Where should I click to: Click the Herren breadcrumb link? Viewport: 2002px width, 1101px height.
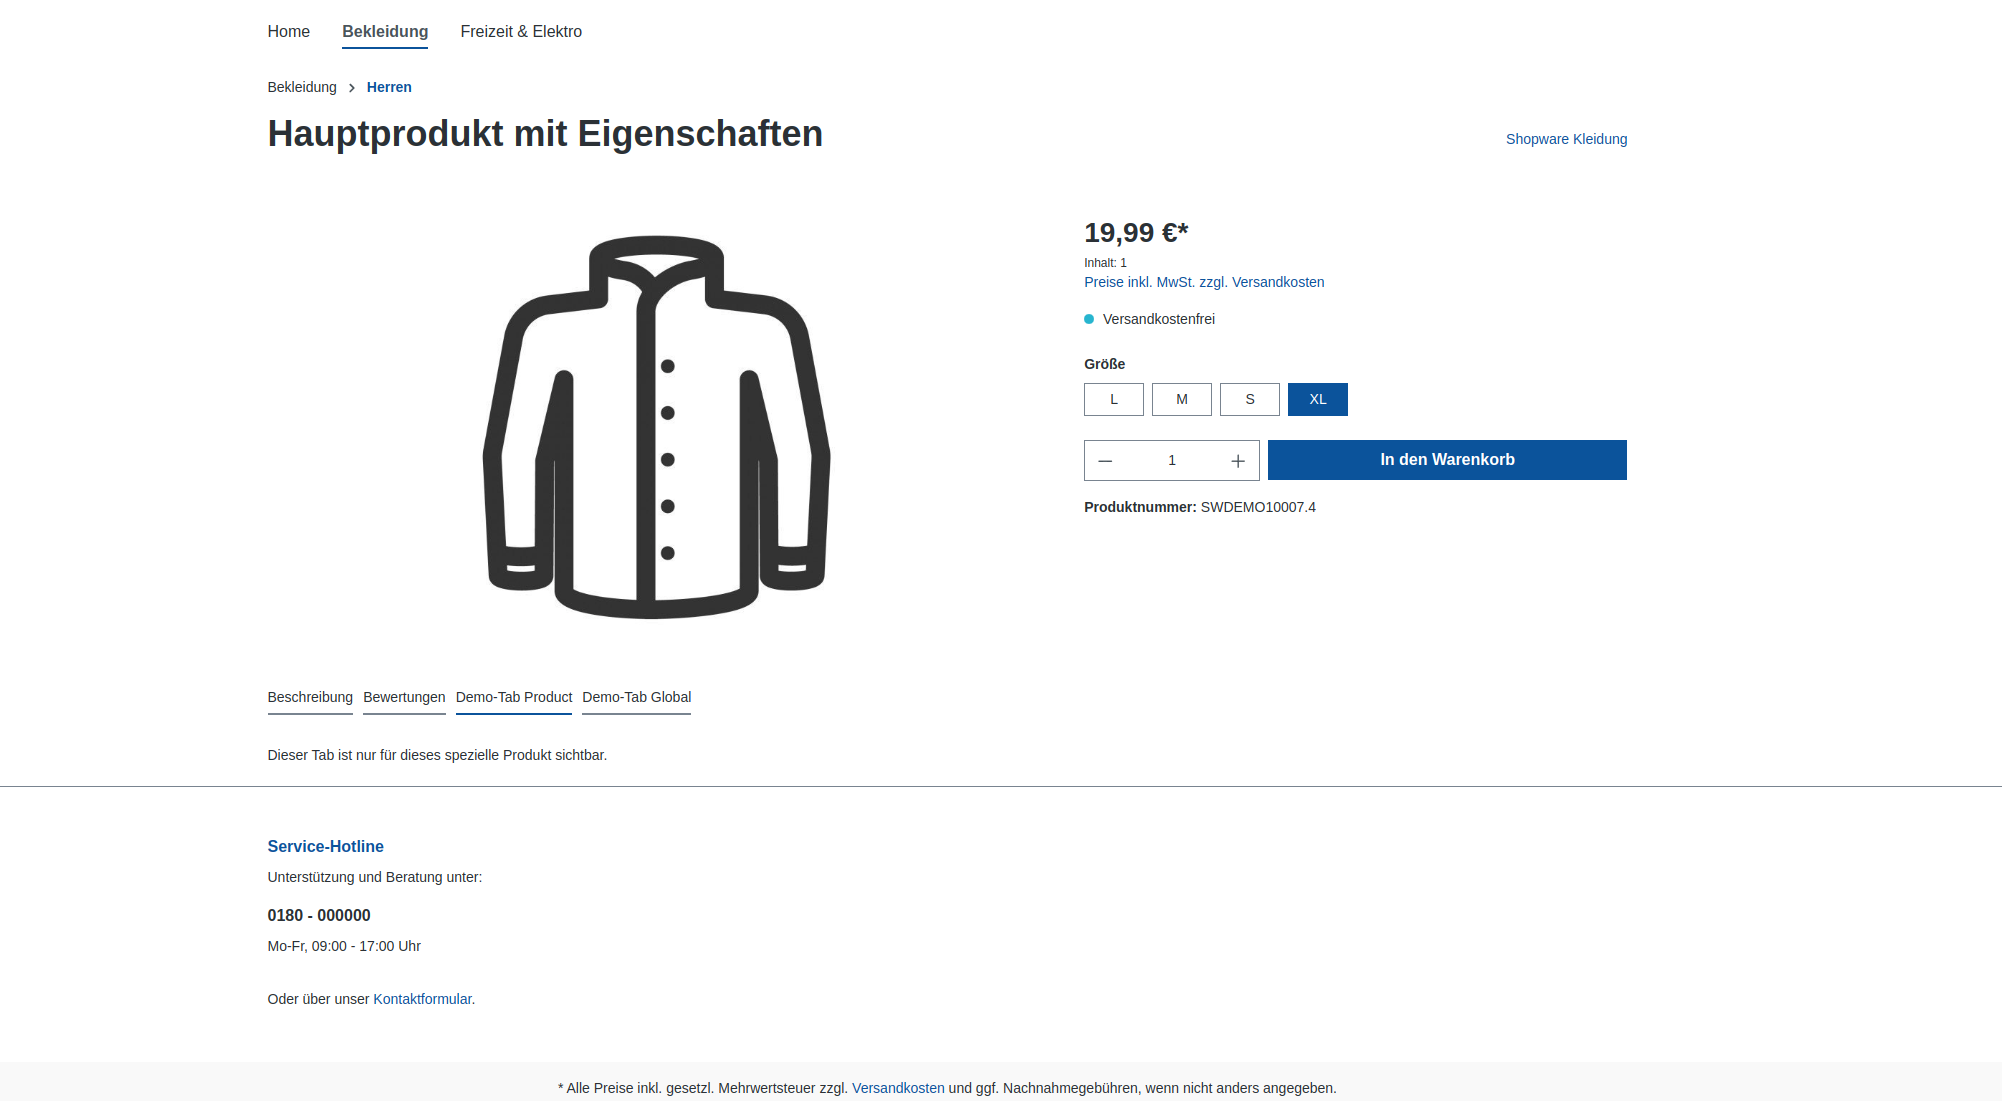(x=389, y=87)
